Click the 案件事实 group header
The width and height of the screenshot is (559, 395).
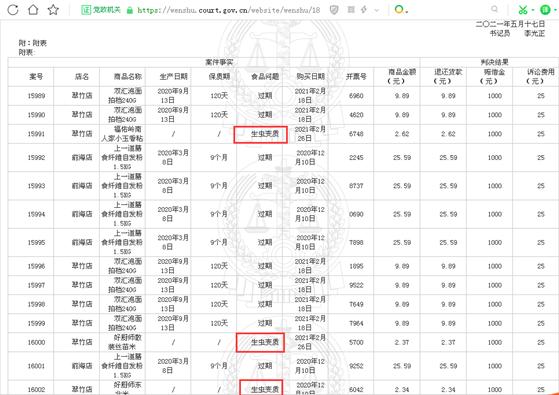click(x=219, y=62)
